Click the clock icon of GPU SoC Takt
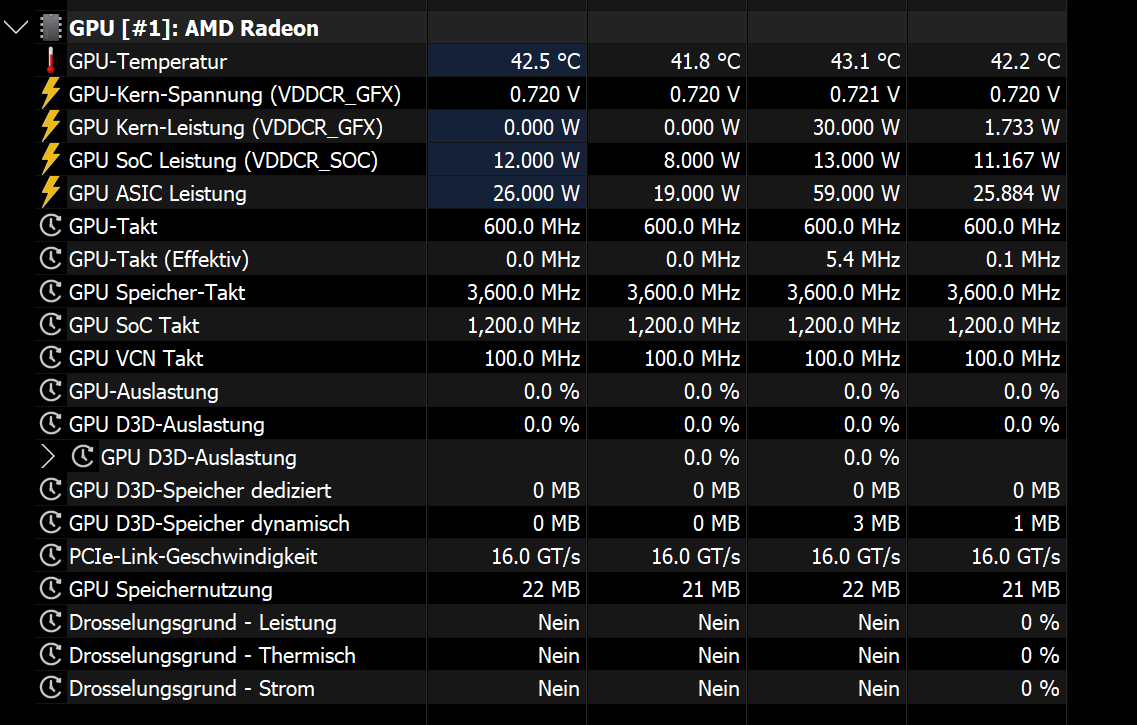Image resolution: width=1137 pixels, height=725 pixels. click(x=51, y=325)
